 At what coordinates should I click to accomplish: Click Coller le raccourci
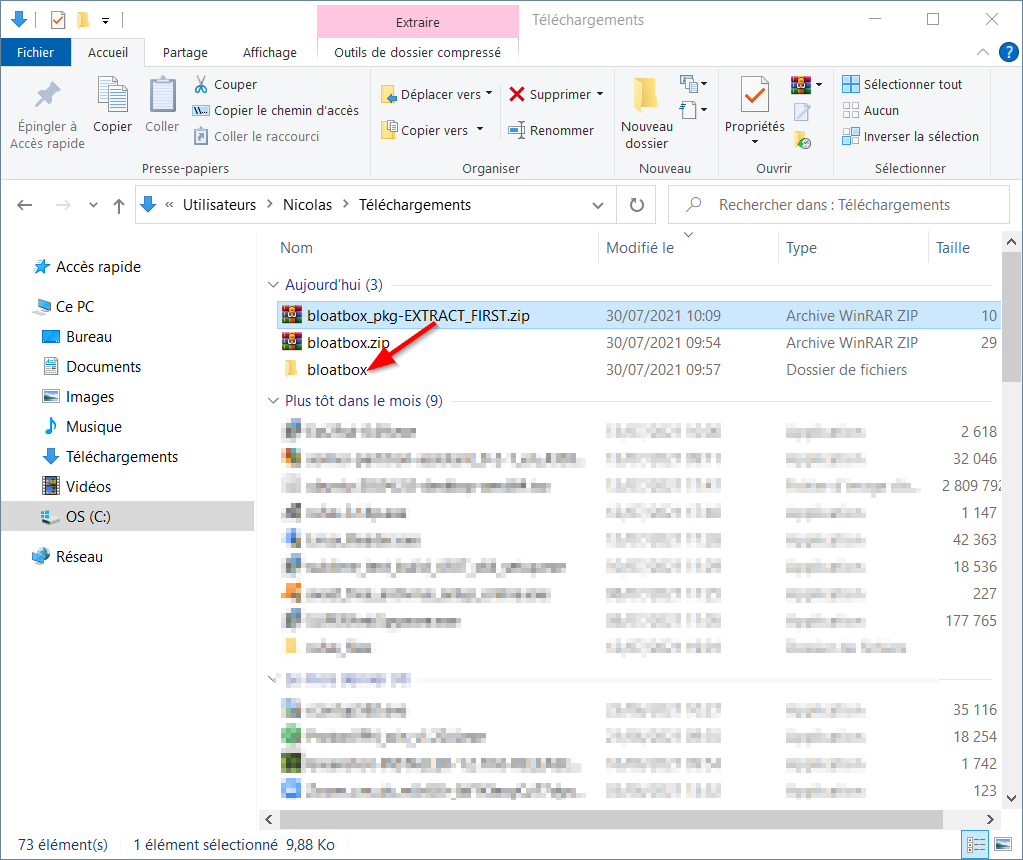(256, 136)
